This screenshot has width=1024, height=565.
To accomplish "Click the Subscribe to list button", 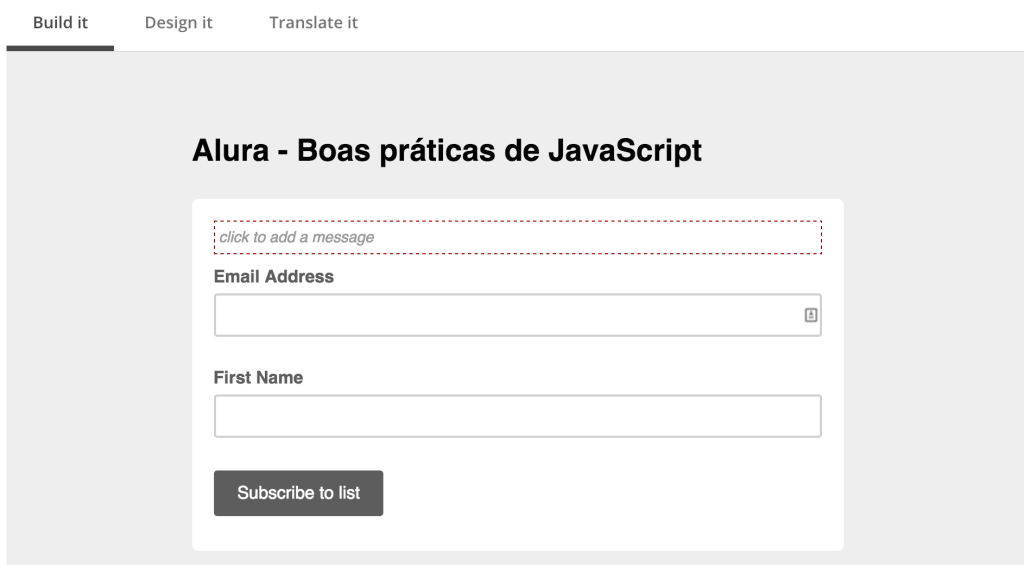I will tap(298, 493).
